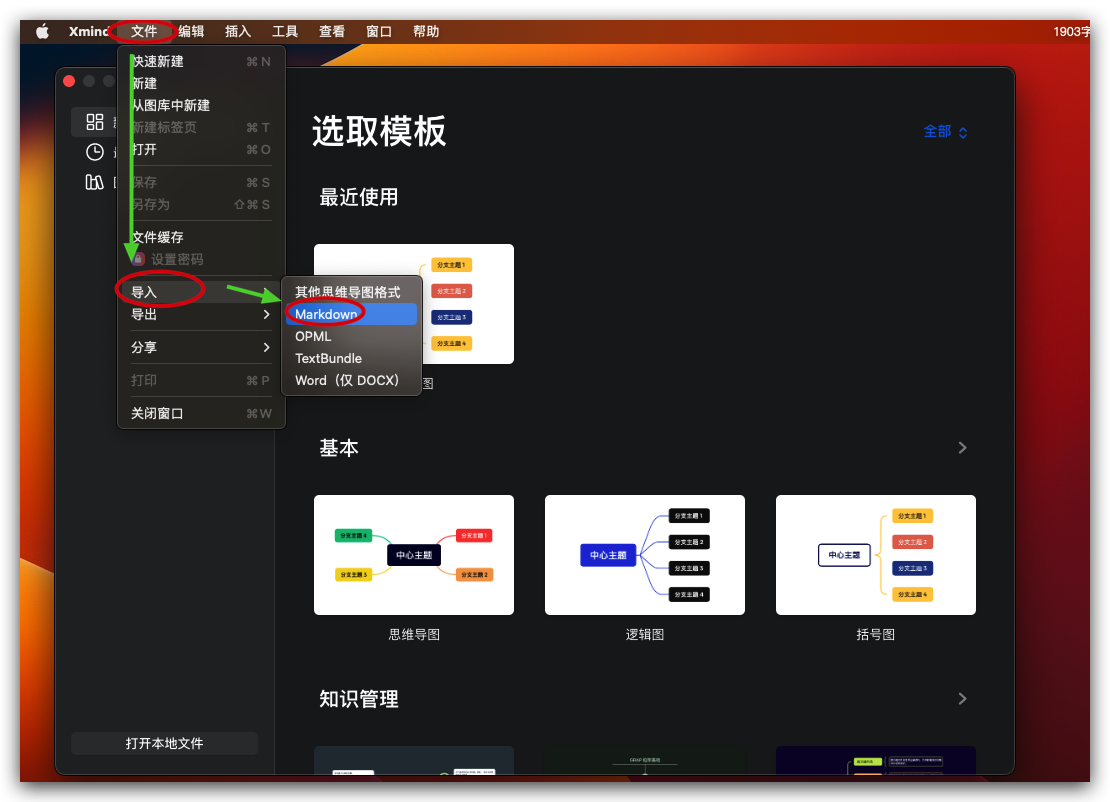Screen dimensions: 1110x802
Task: Open the 工具 menu
Action: (x=285, y=31)
